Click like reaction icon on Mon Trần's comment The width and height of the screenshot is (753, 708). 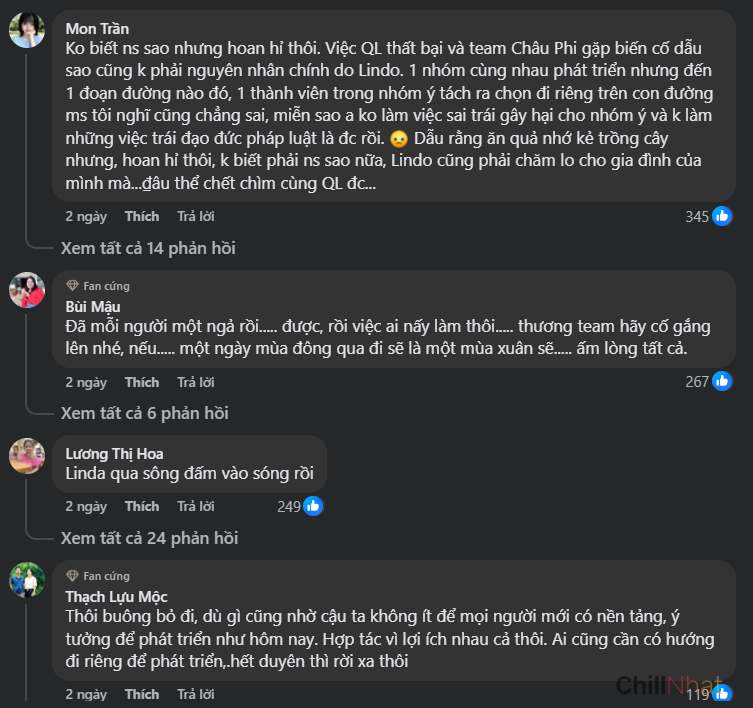(x=722, y=216)
